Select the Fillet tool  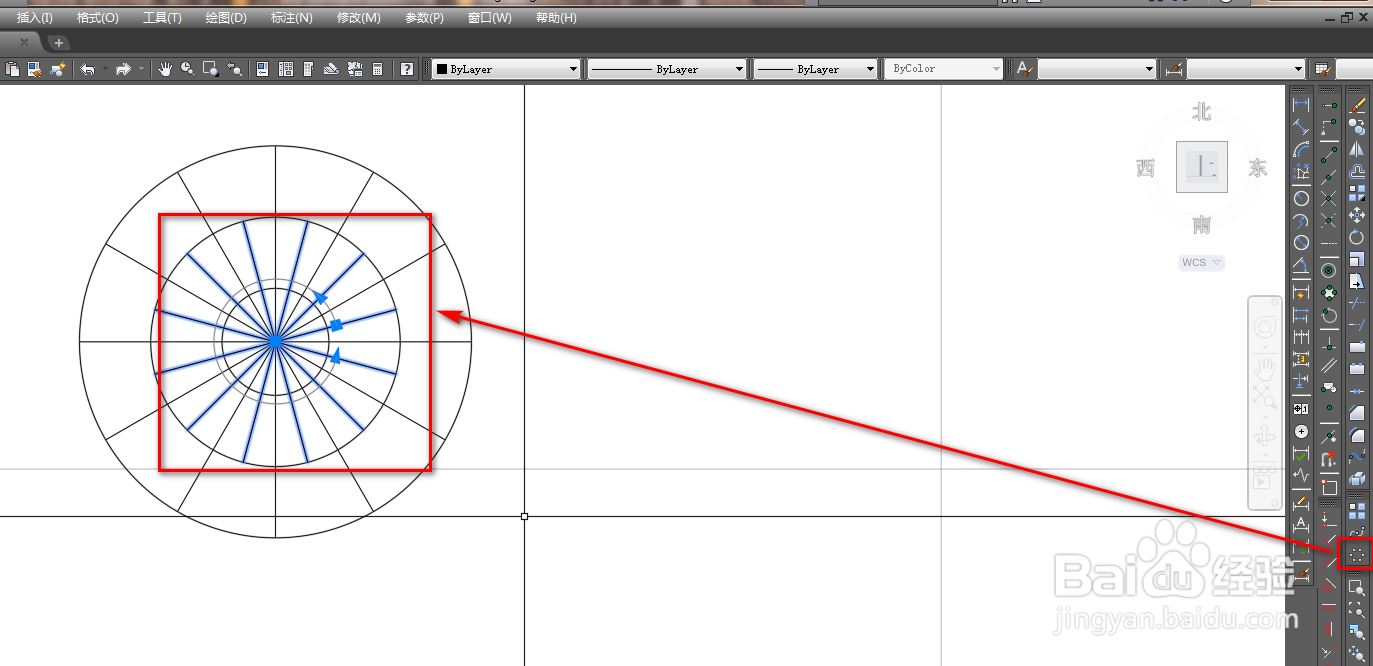pos(1357,434)
